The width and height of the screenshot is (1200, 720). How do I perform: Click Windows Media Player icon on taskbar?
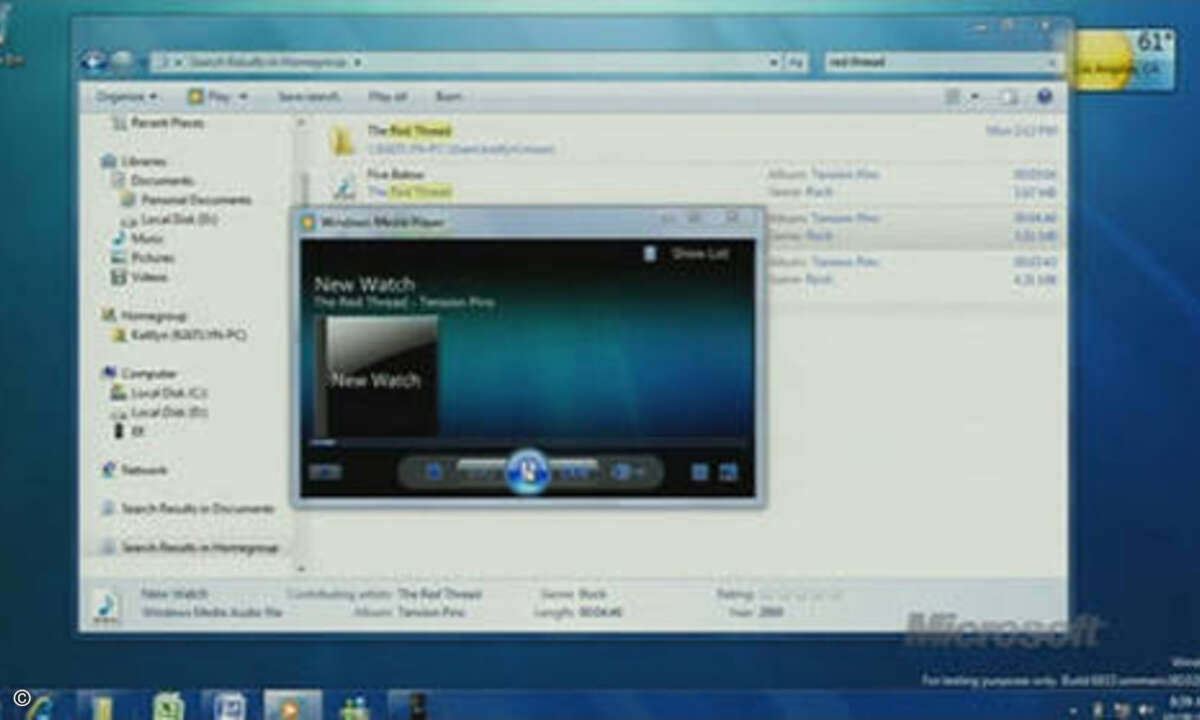[x=293, y=705]
